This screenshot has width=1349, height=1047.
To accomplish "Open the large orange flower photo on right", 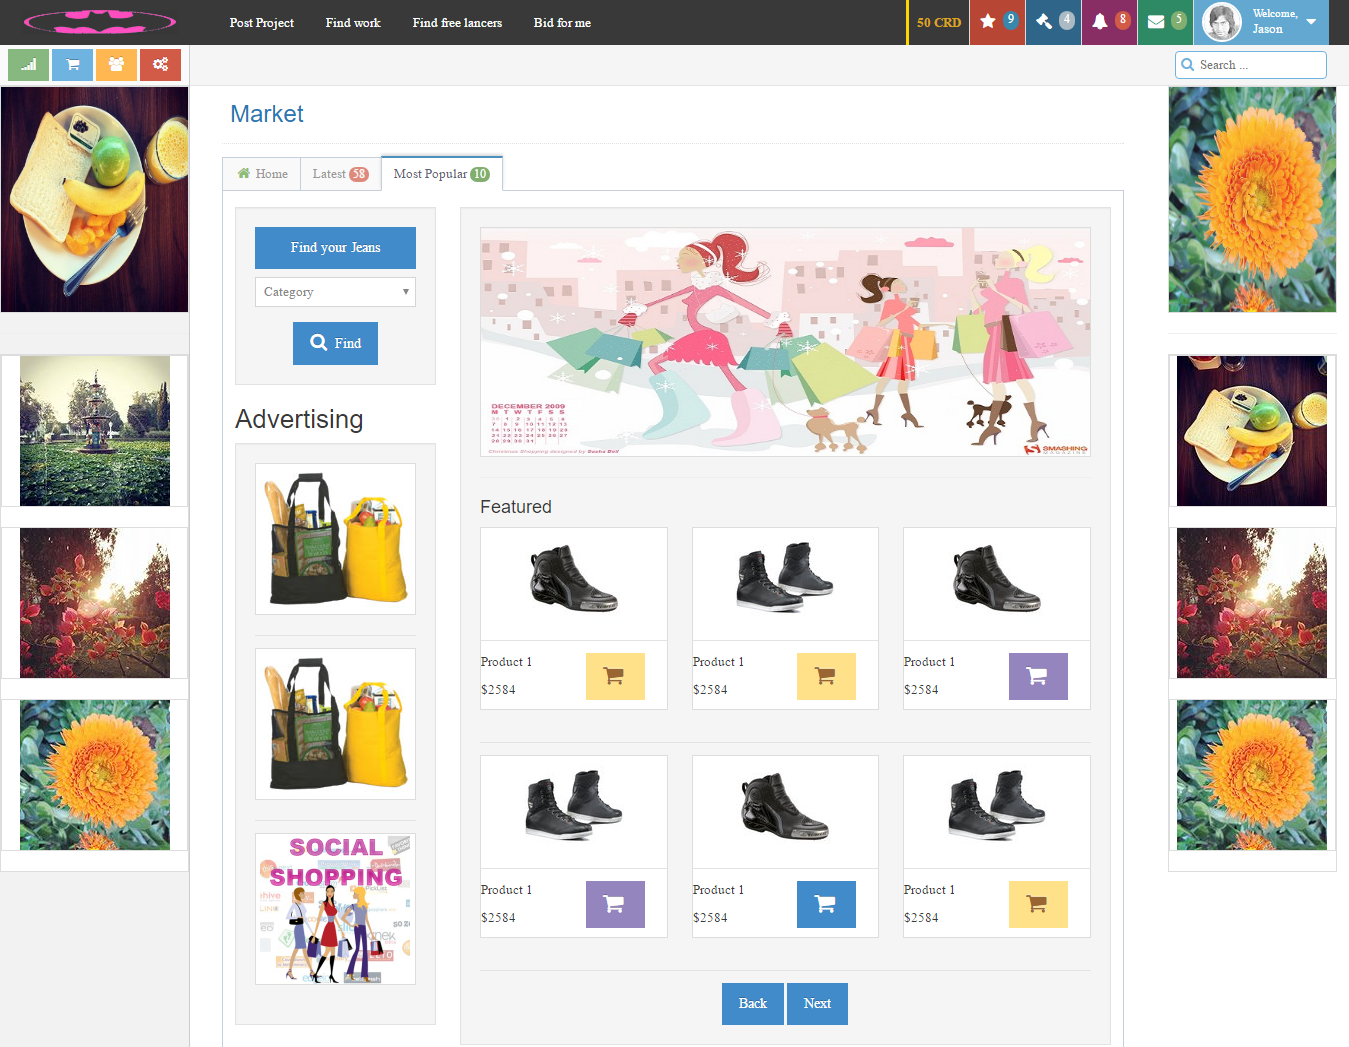I will coord(1252,200).
